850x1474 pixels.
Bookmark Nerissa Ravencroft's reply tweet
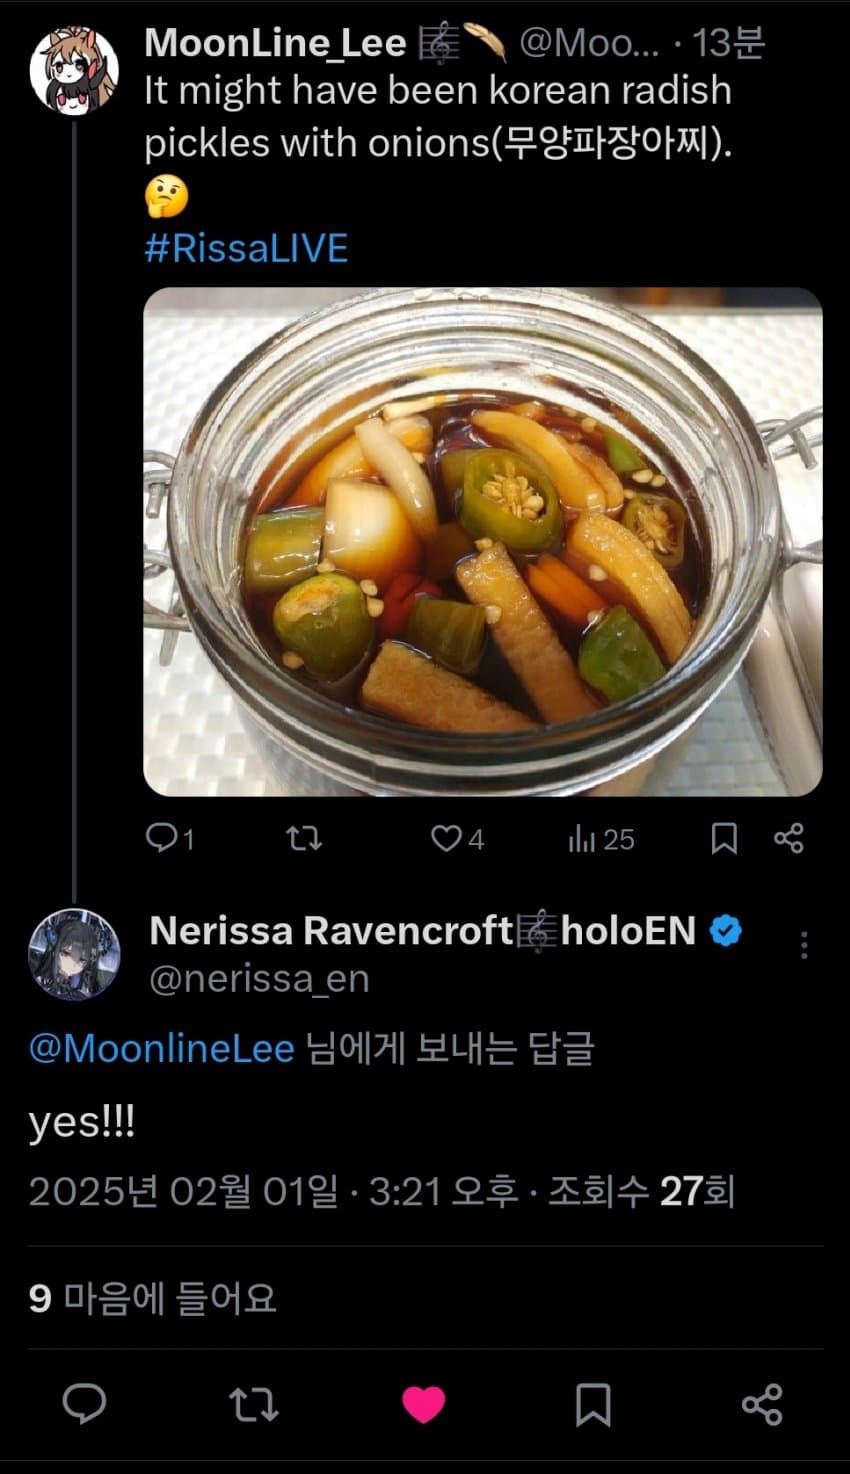593,1404
